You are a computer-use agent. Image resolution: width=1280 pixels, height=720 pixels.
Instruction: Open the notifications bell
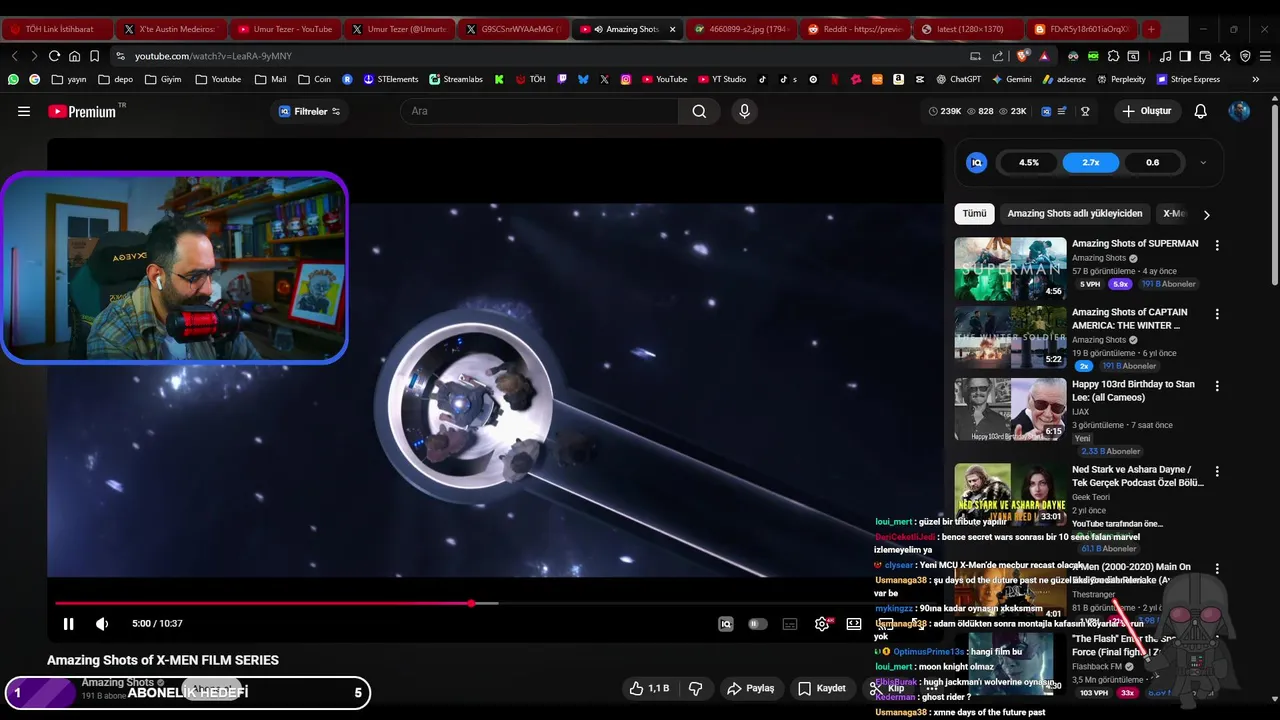(1200, 111)
